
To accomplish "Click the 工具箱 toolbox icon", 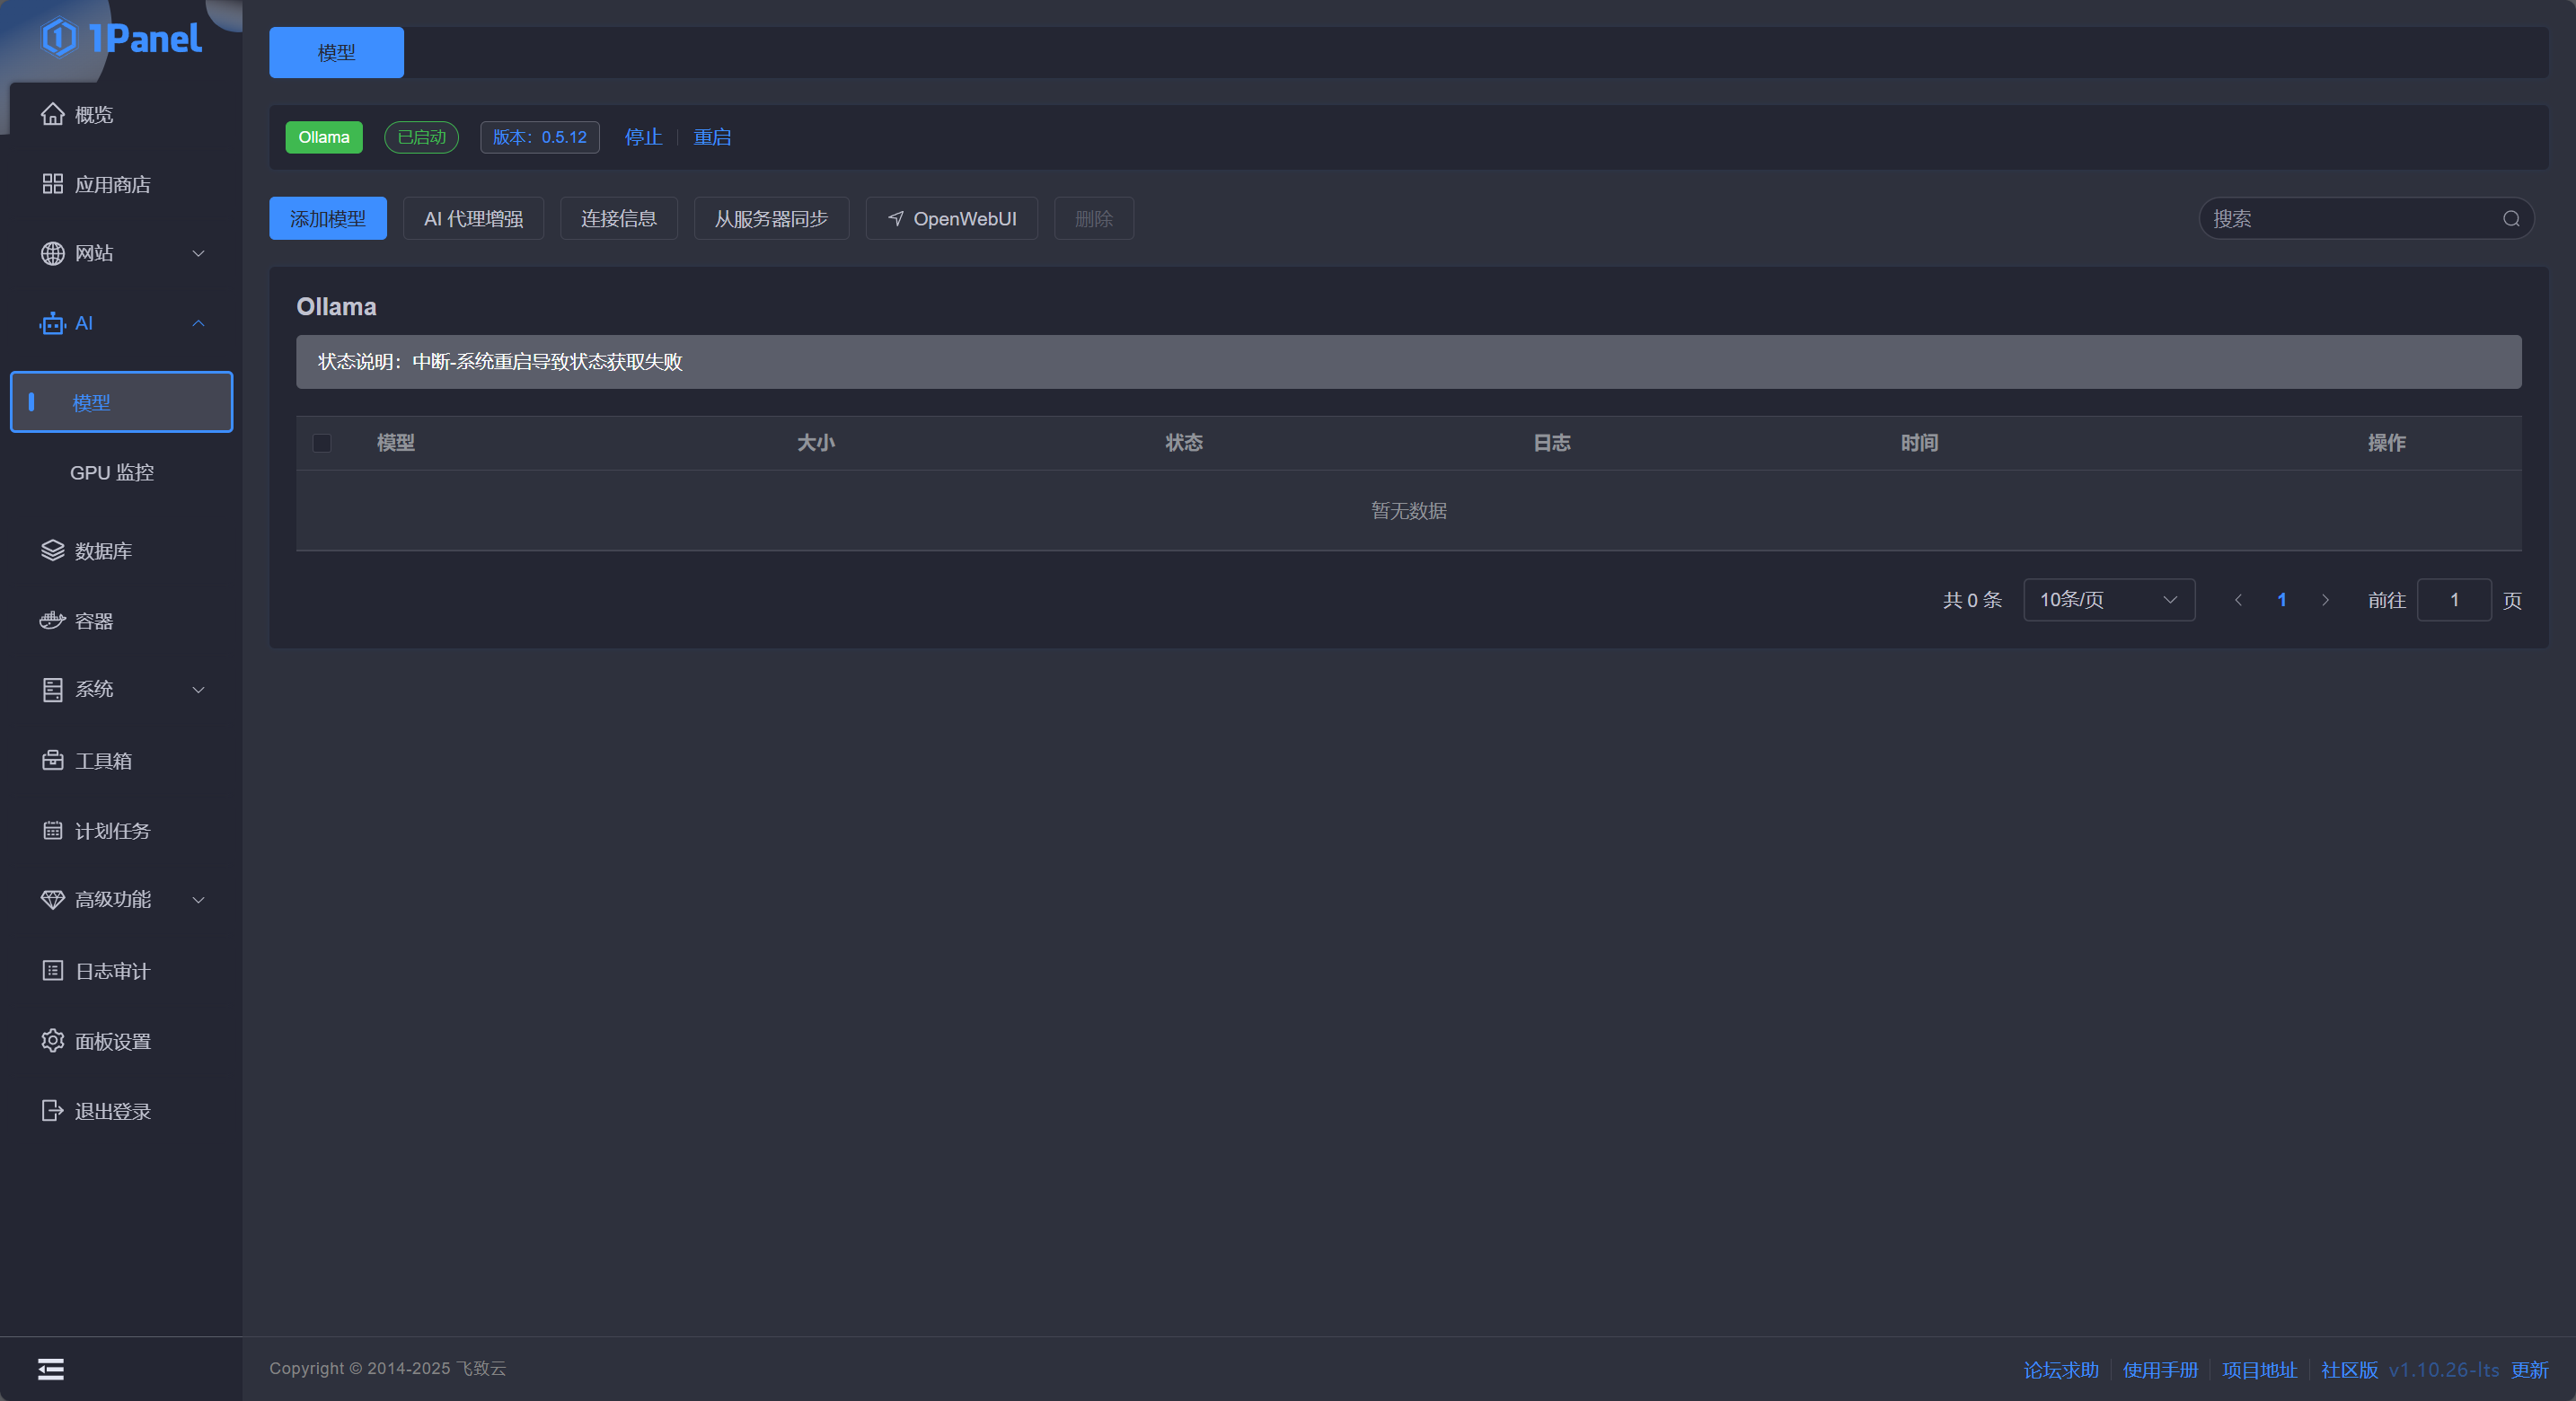I will click(52, 761).
